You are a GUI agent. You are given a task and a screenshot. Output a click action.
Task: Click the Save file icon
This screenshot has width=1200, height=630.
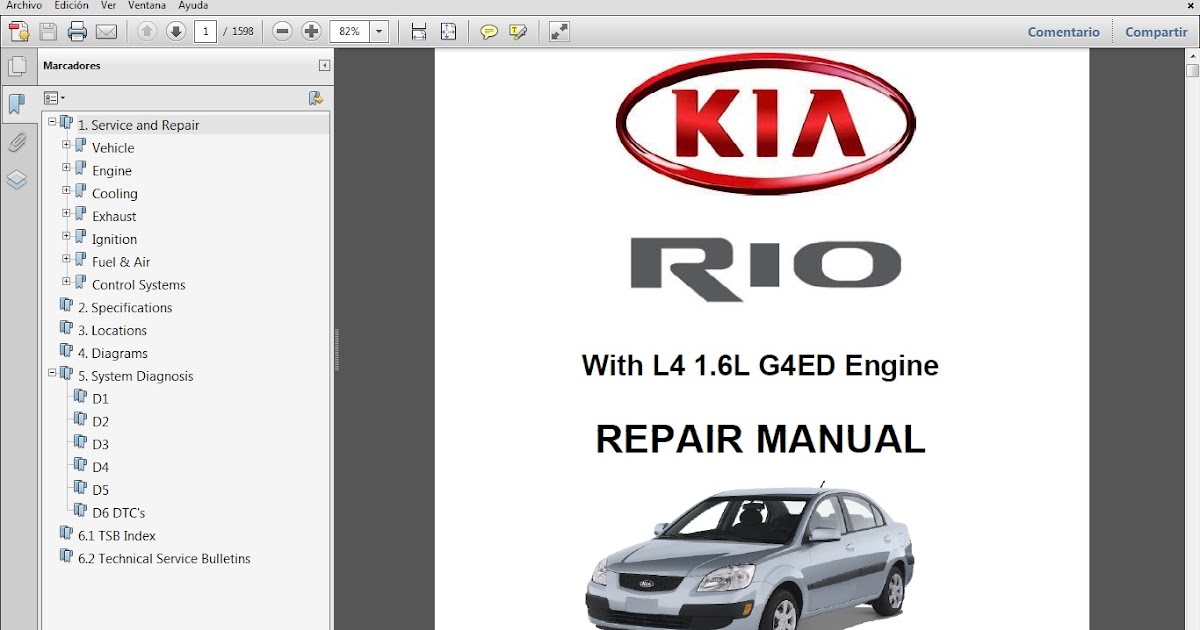(48, 32)
